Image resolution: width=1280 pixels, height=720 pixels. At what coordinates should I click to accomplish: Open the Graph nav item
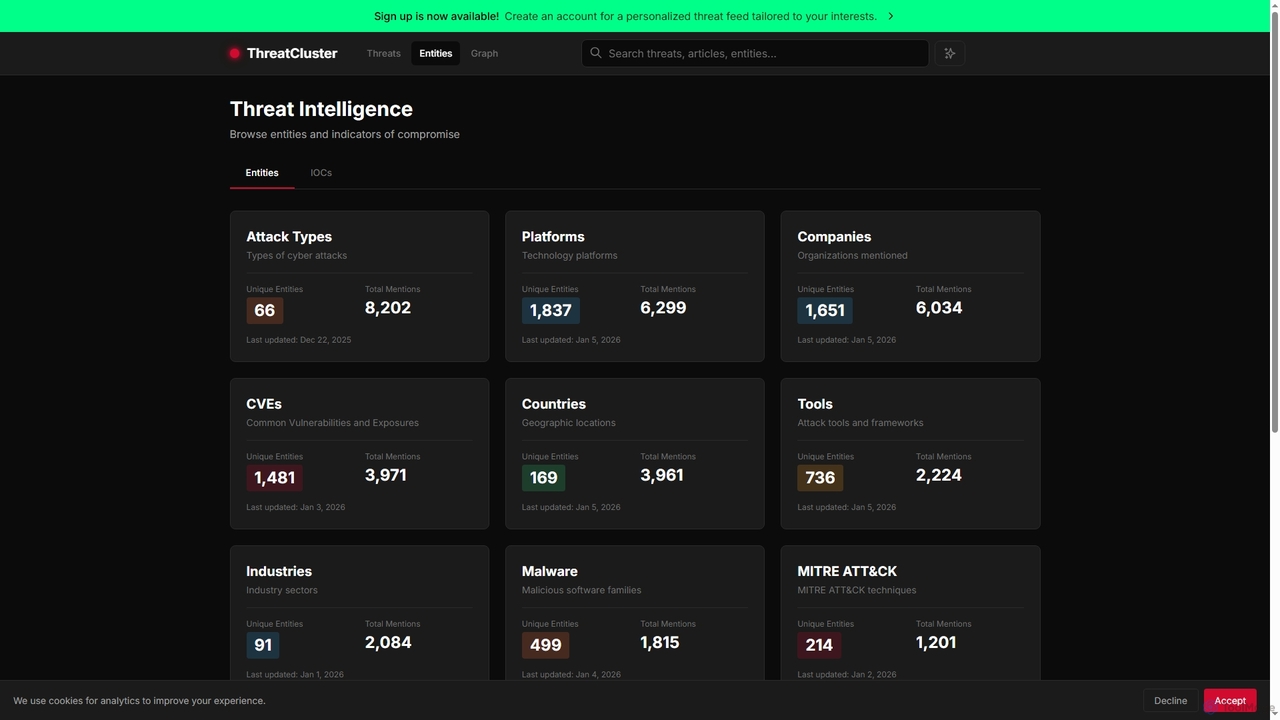pos(484,54)
